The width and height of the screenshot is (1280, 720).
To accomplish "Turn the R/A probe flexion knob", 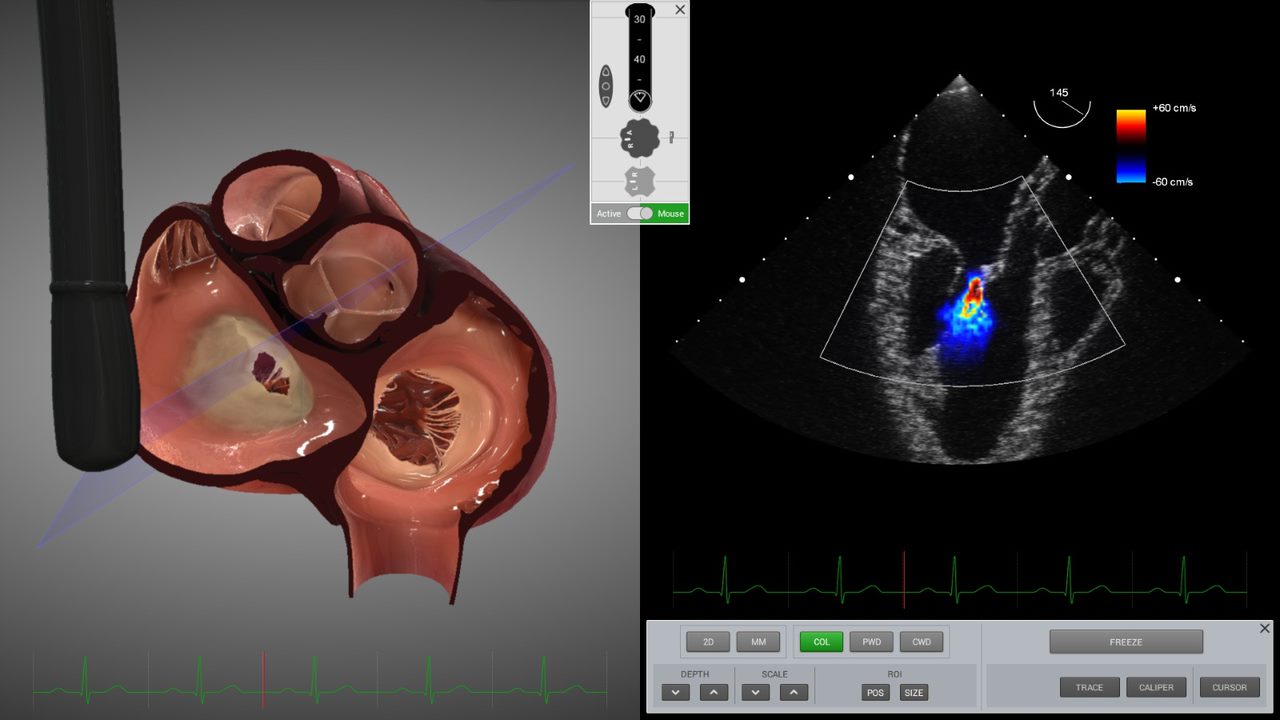I will pyautogui.click(x=639, y=138).
